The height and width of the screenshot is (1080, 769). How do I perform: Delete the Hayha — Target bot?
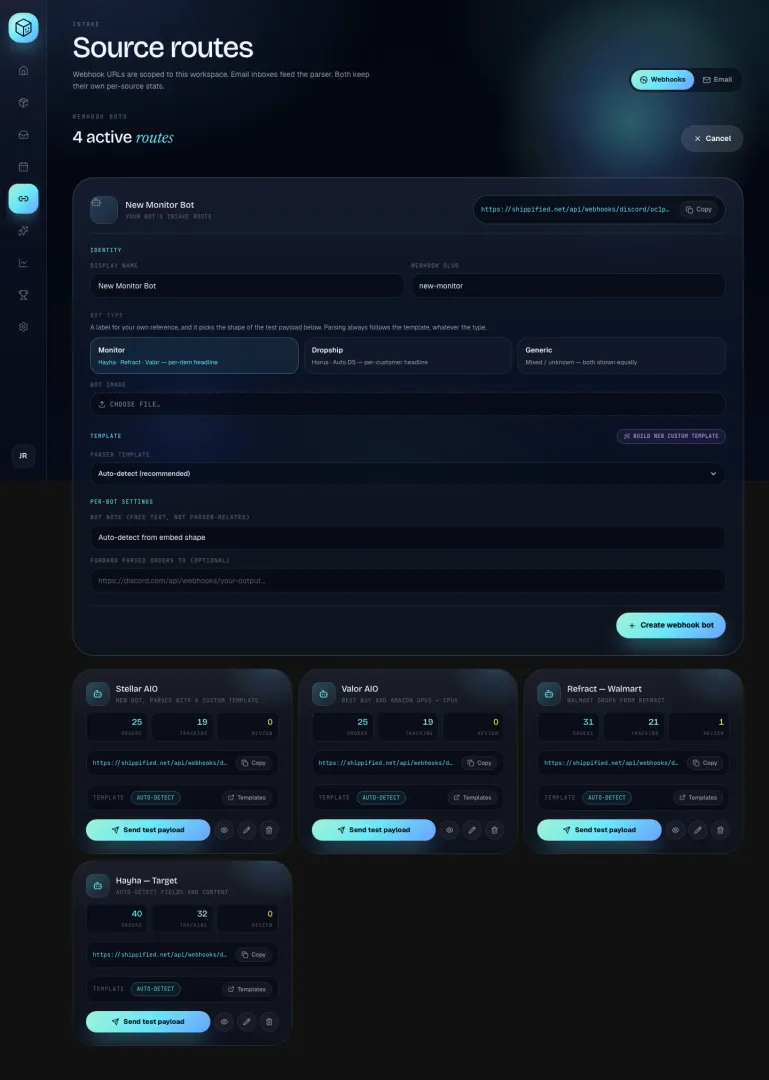269,1021
